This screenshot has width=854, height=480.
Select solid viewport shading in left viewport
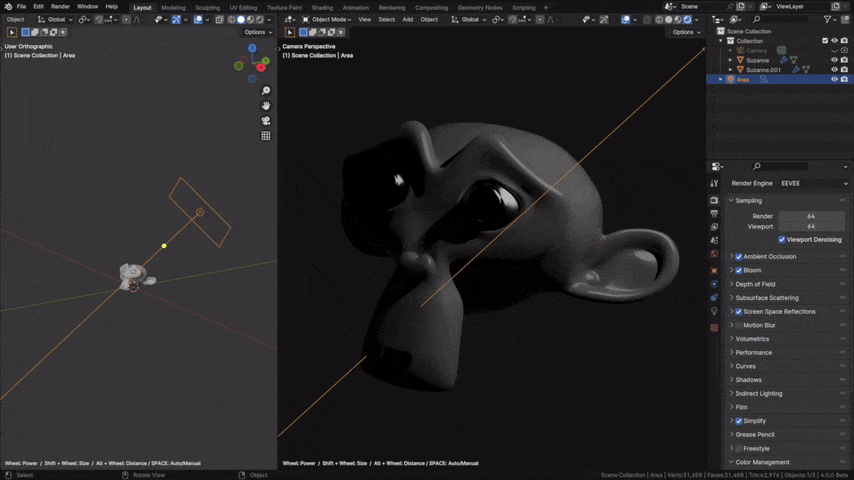coord(241,20)
